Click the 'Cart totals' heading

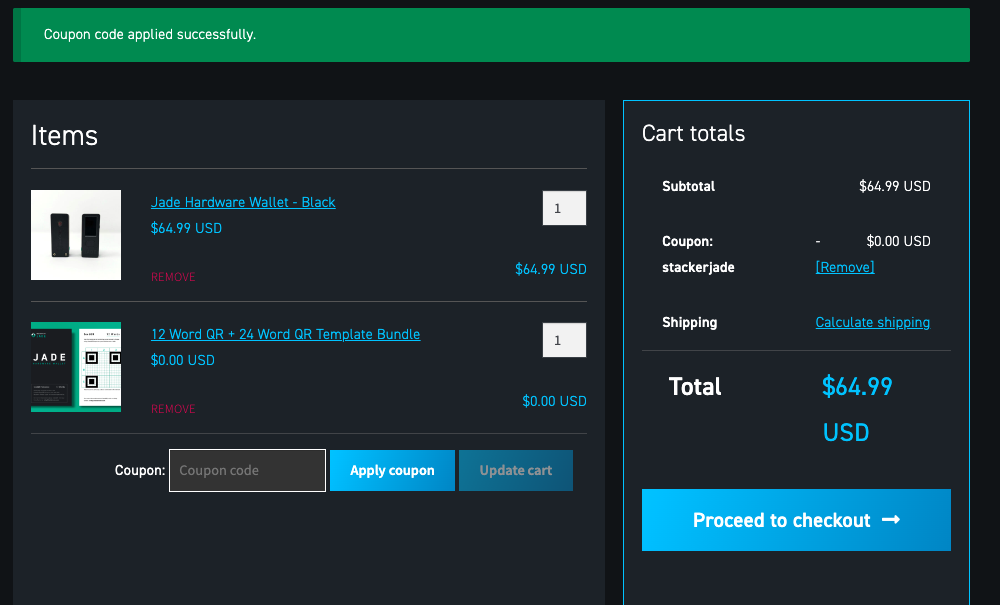tap(693, 133)
